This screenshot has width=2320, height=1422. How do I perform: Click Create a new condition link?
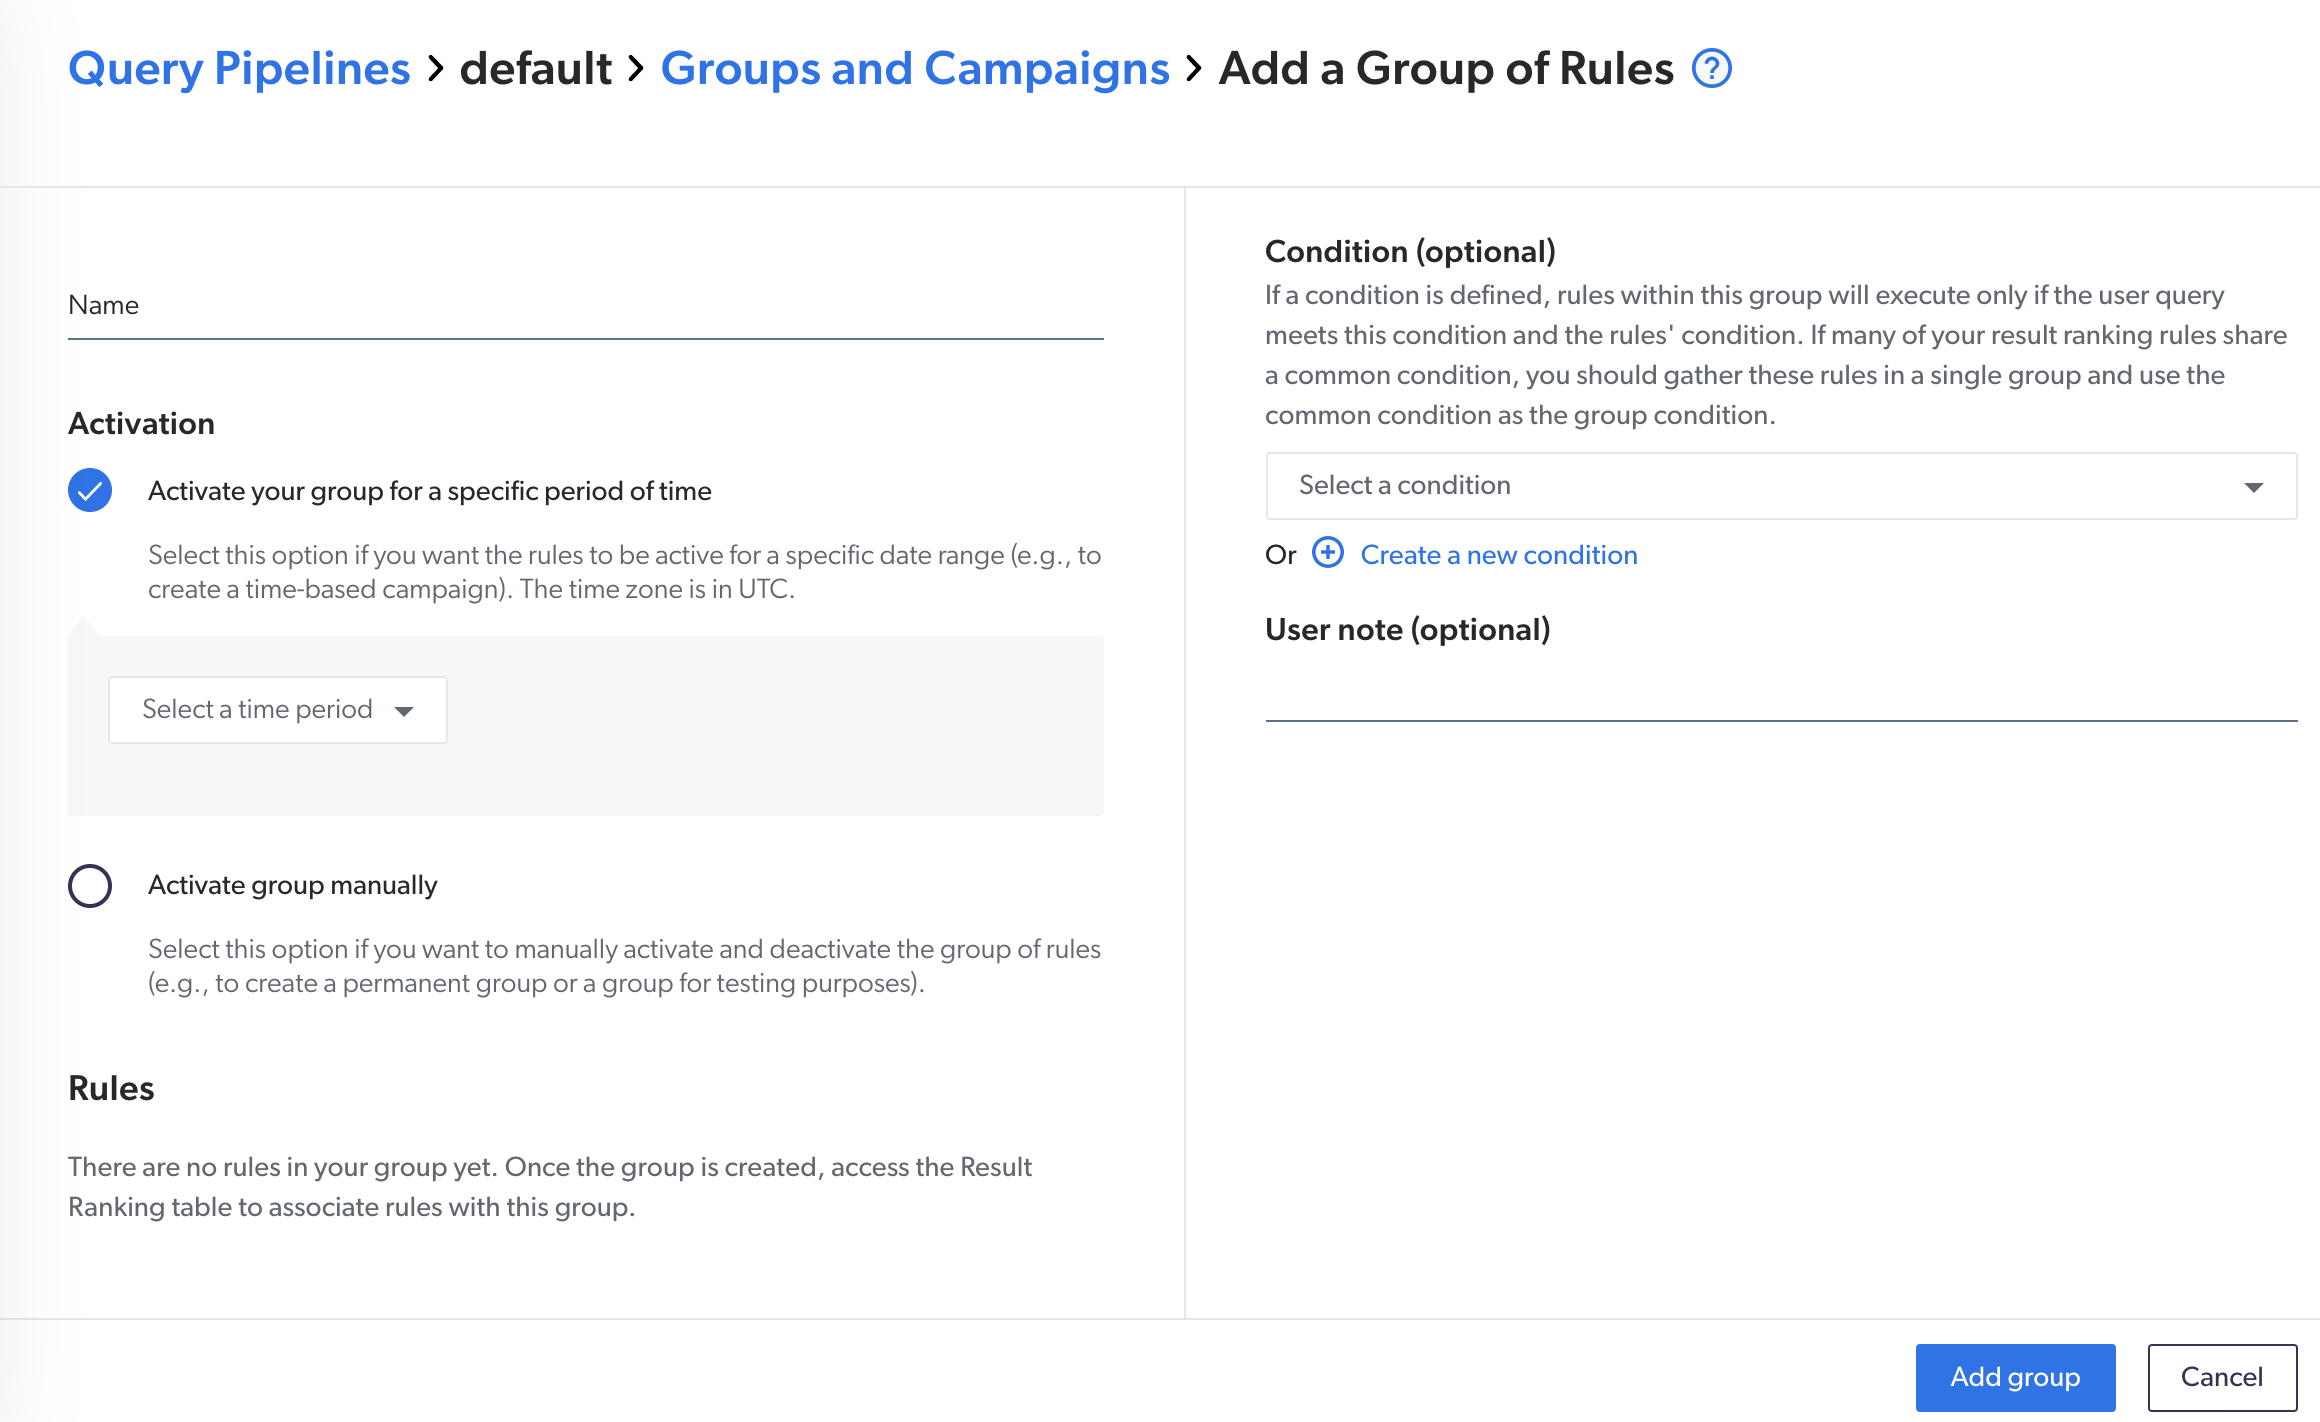1499,555
